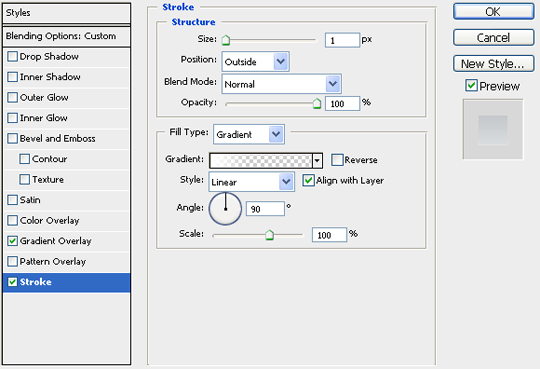Uncheck the Stroke style checkbox
Screen dimensions: 540x369
(x=12, y=282)
